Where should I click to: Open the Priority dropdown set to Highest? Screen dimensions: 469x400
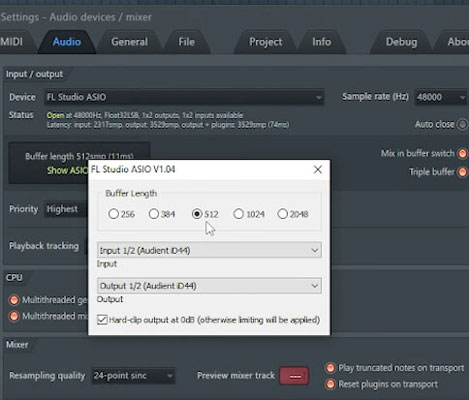tap(65, 209)
